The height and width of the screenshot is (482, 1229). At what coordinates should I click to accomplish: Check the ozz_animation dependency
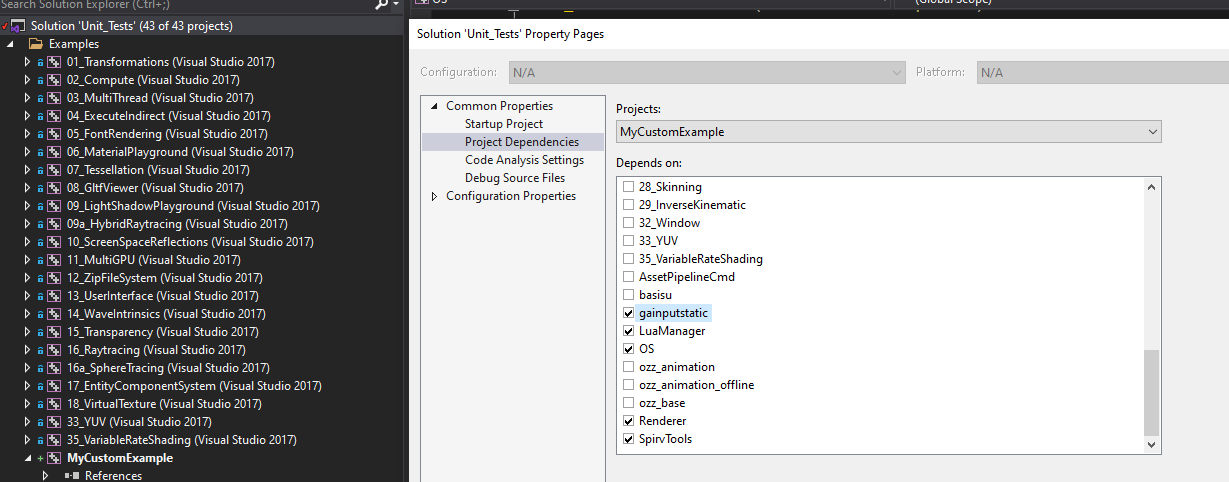coord(629,367)
